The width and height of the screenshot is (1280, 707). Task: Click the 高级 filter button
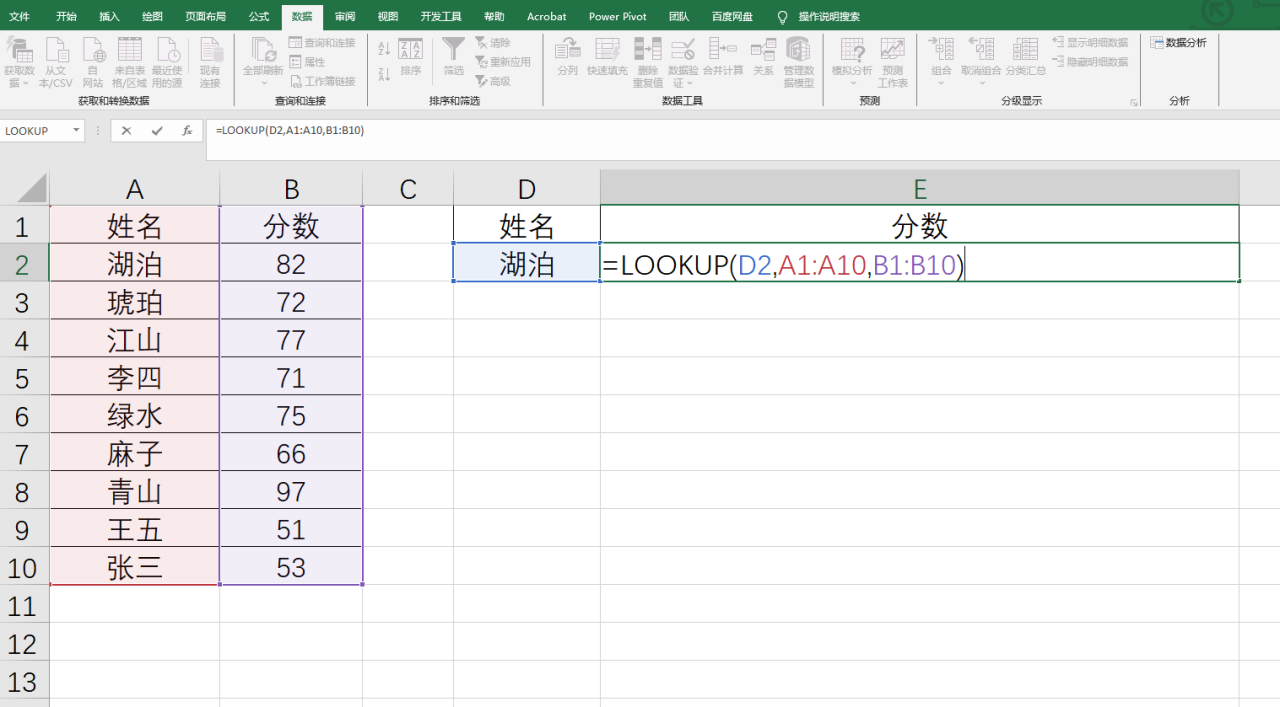[493, 81]
